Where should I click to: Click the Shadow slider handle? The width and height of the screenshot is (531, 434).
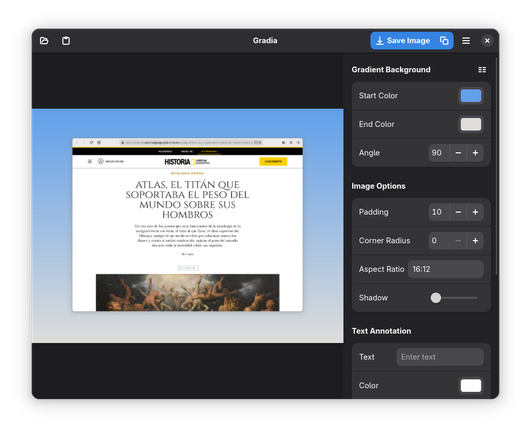pyautogui.click(x=436, y=298)
